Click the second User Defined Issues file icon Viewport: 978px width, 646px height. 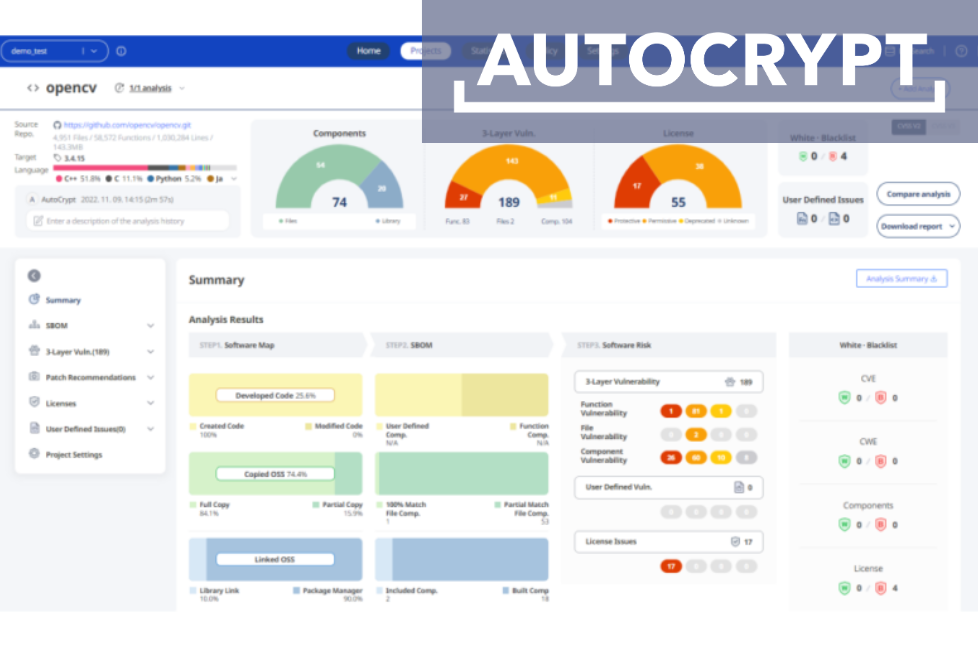coord(834,218)
